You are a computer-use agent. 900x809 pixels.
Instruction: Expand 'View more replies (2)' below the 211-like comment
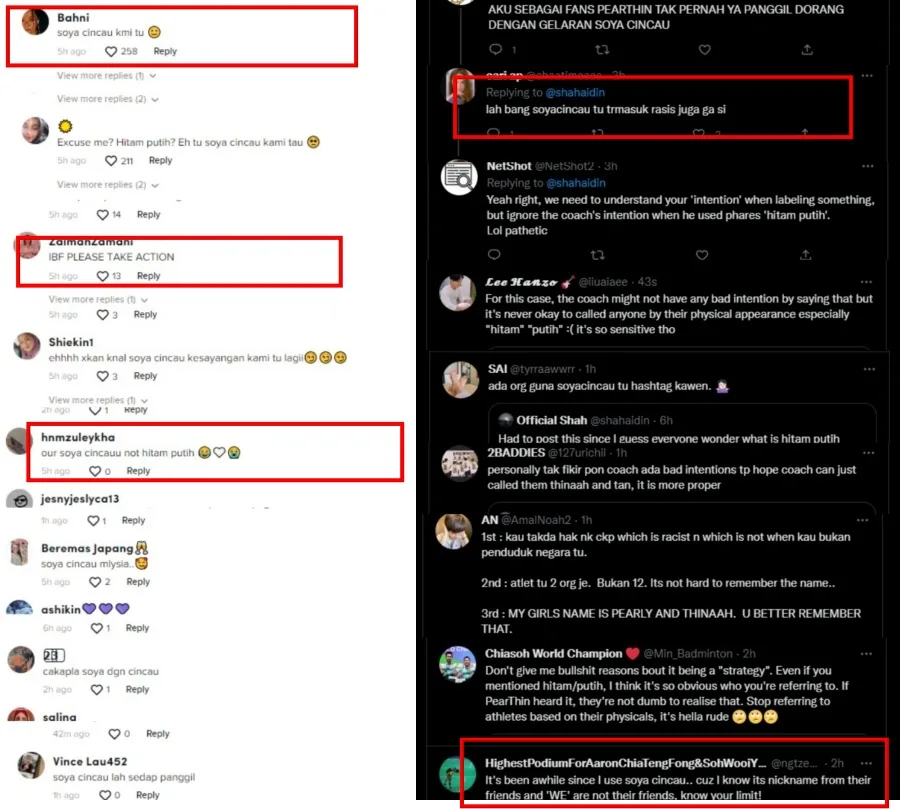(108, 185)
